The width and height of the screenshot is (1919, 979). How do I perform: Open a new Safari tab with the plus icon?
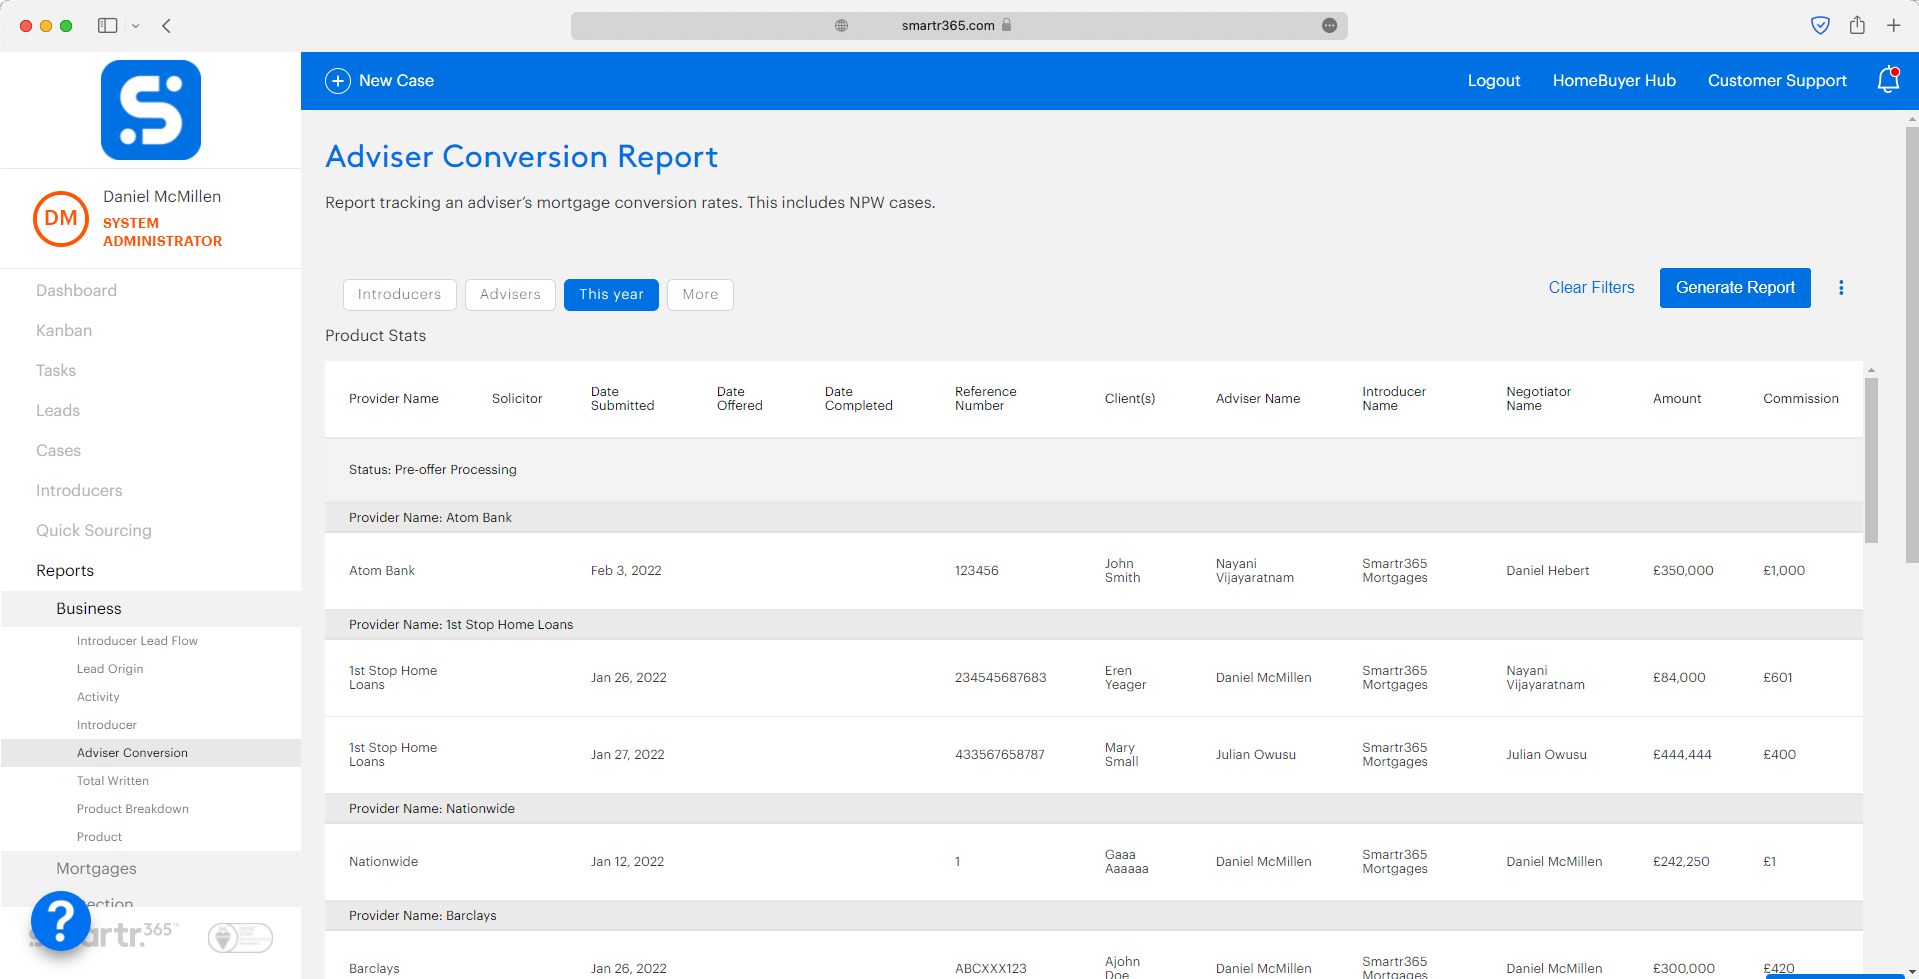1893,25
